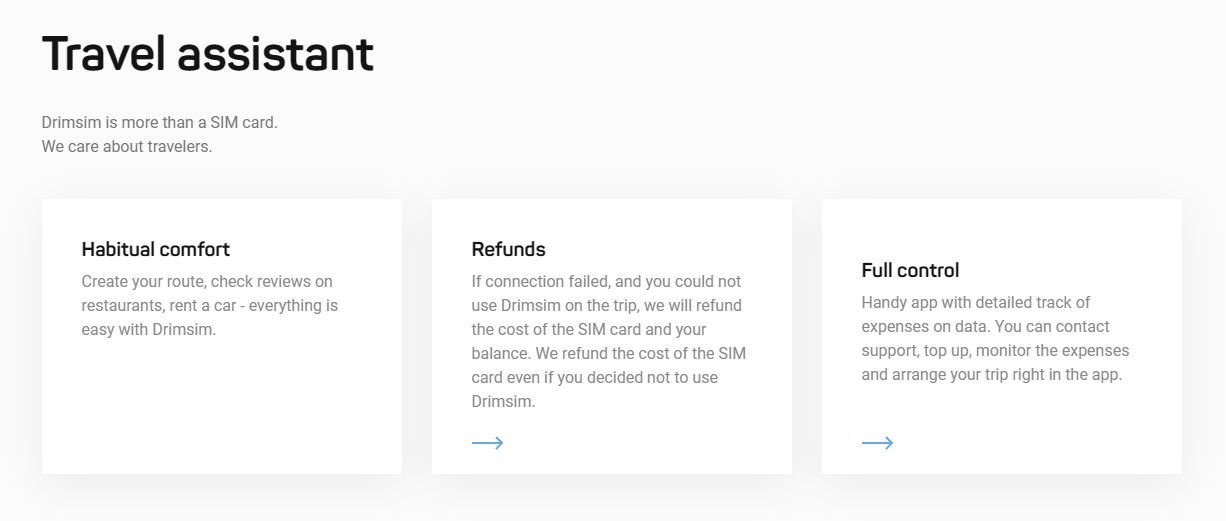Viewport: 1226px width, 521px height.
Task: Click the Travel assistant heading
Action: coord(208,54)
